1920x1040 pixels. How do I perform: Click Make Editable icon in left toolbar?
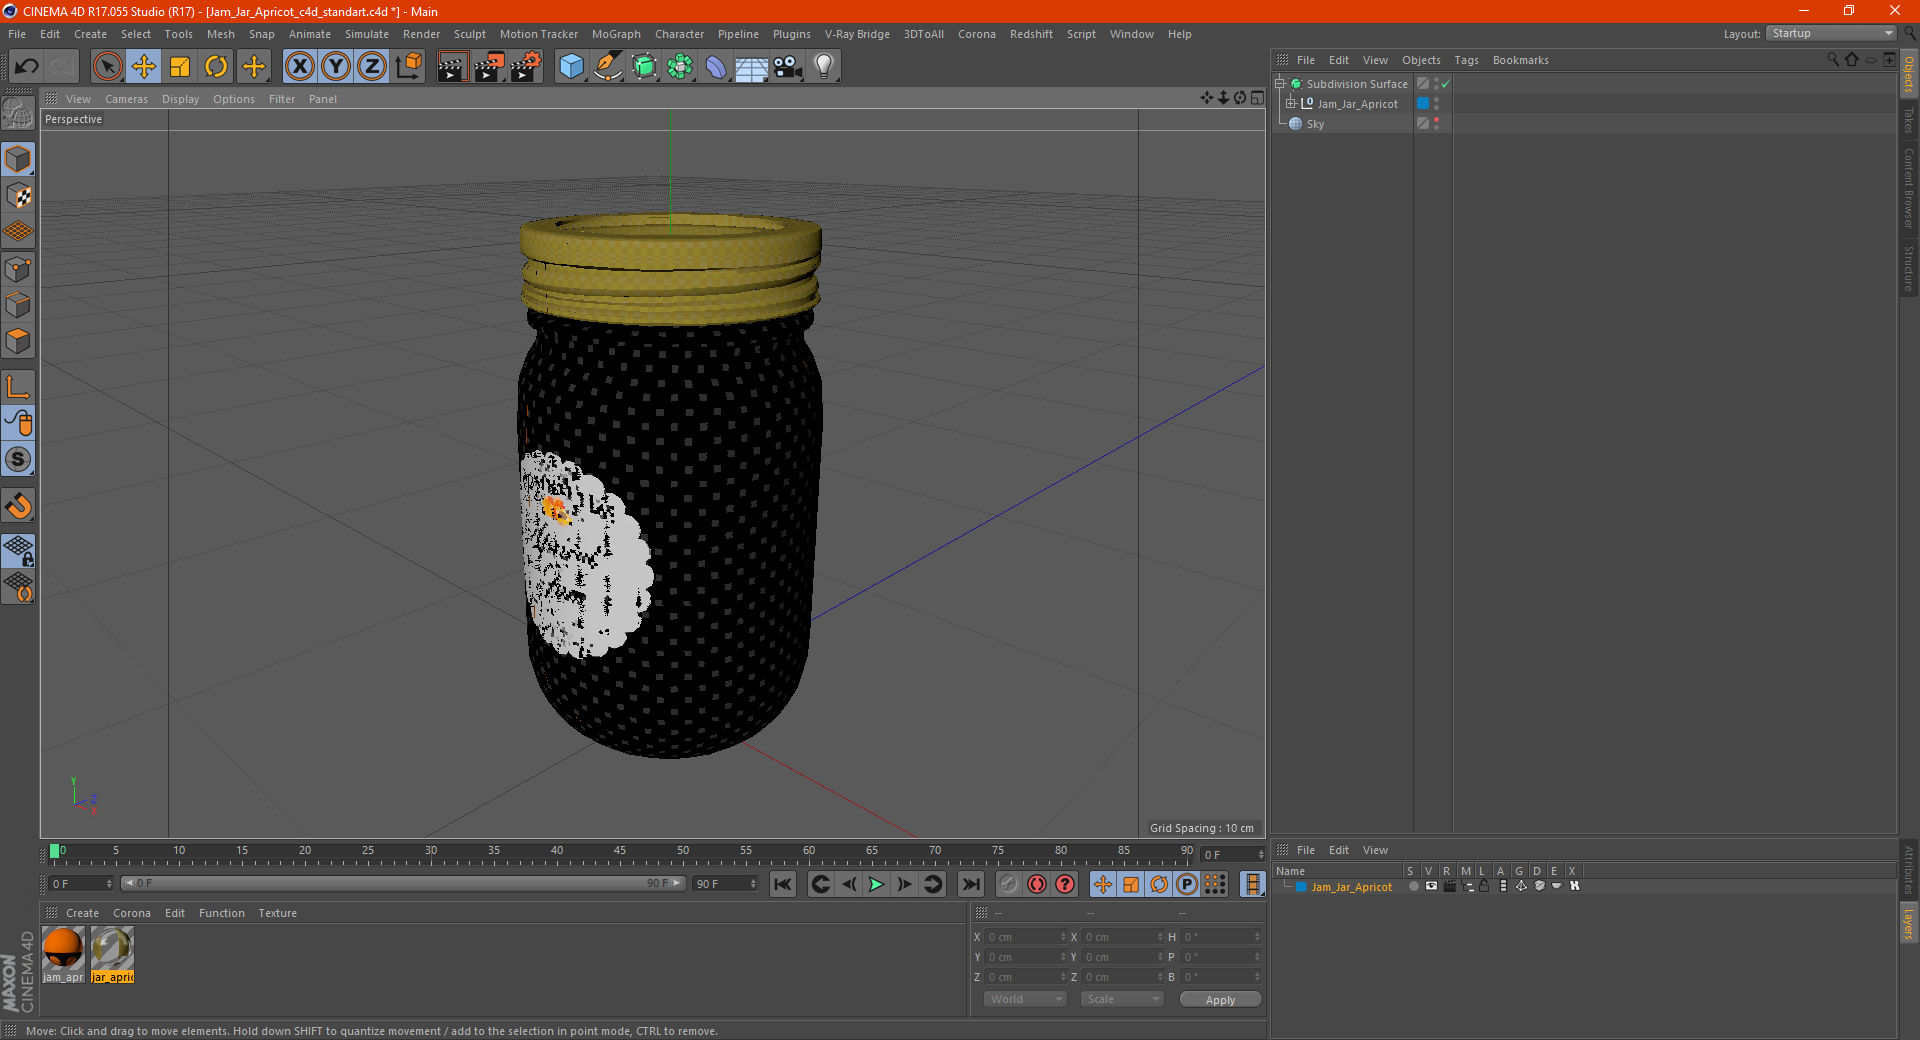[x=18, y=114]
